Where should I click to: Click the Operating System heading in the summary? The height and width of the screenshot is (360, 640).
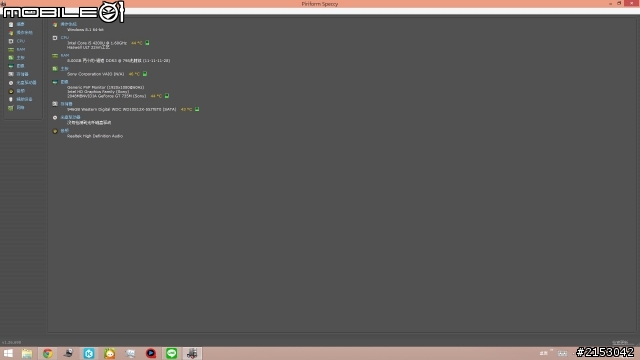click(x=69, y=24)
